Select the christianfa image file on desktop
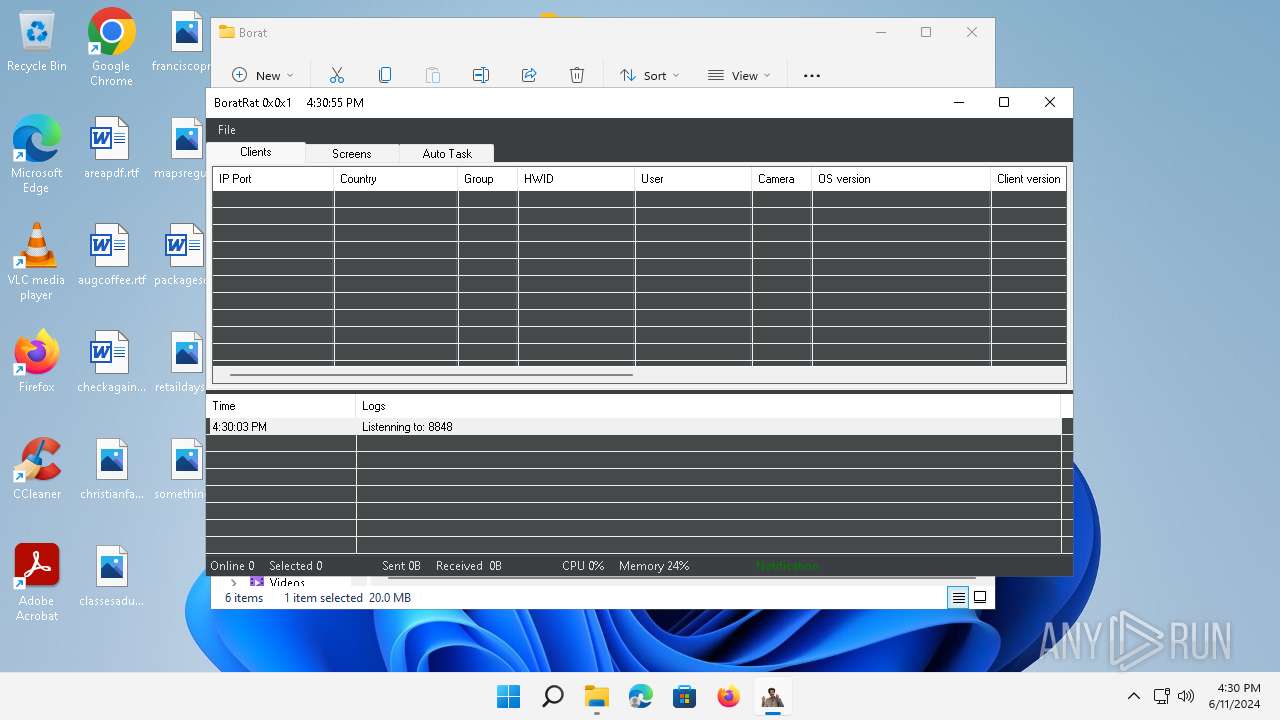Viewport: 1280px width, 720px height. (x=111, y=468)
